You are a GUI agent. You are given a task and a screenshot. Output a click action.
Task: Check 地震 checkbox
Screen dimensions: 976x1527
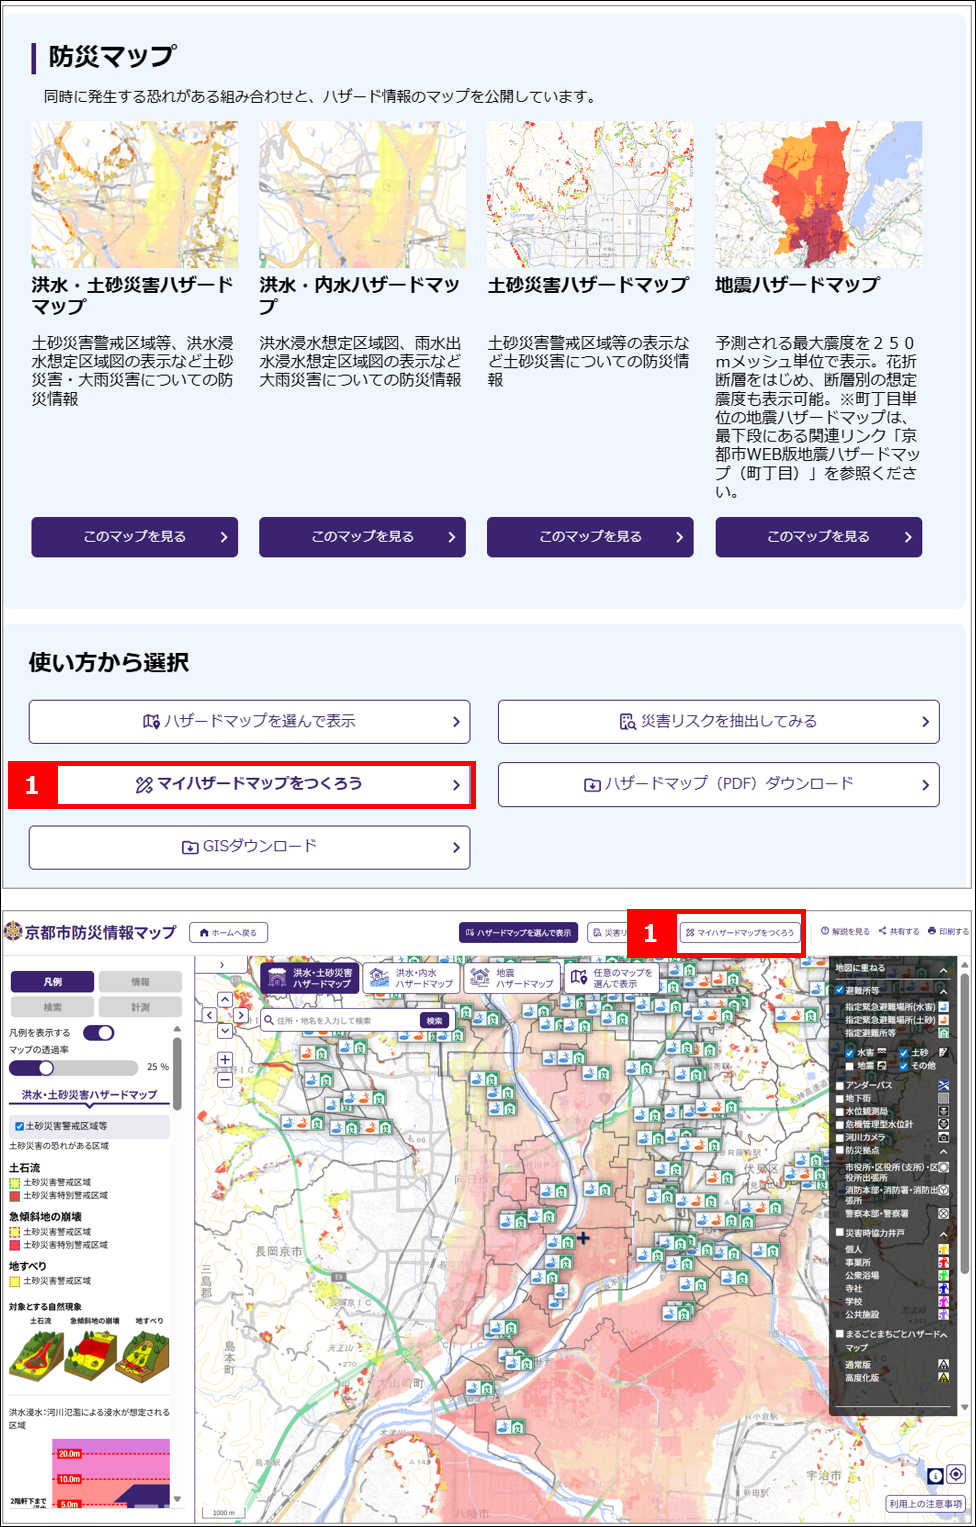tap(850, 1066)
